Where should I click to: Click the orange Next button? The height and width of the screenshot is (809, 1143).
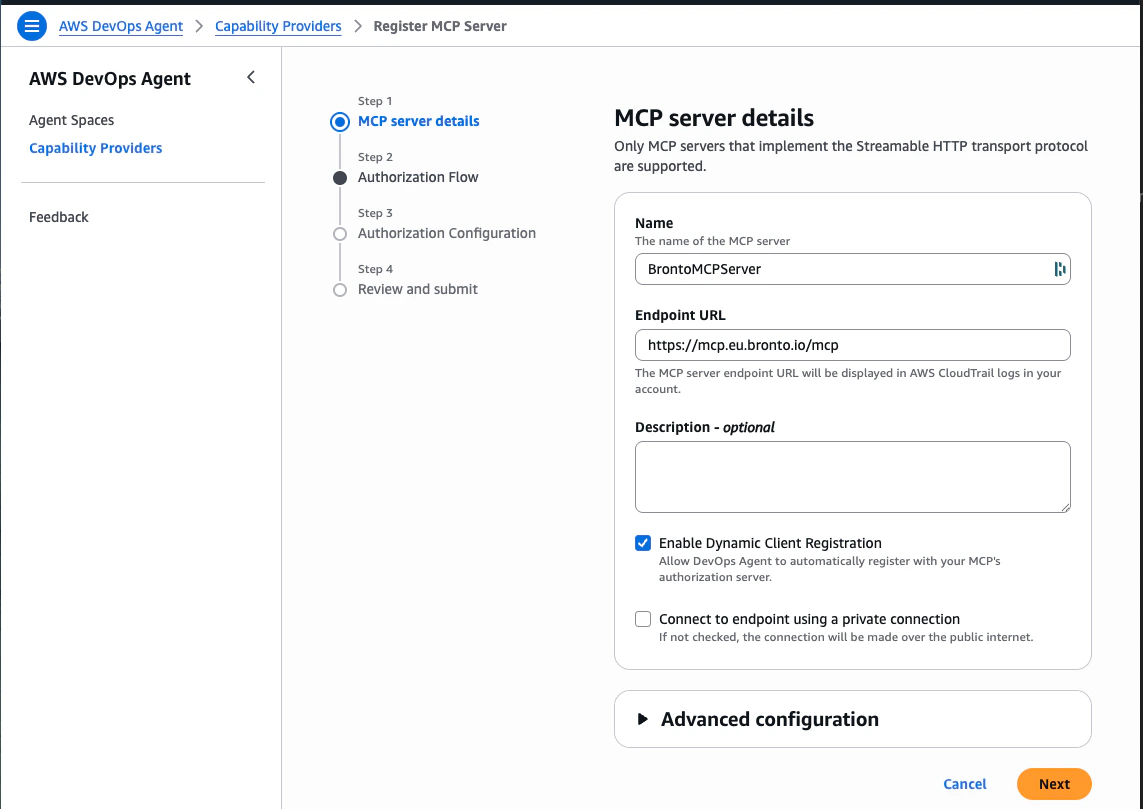click(1054, 784)
